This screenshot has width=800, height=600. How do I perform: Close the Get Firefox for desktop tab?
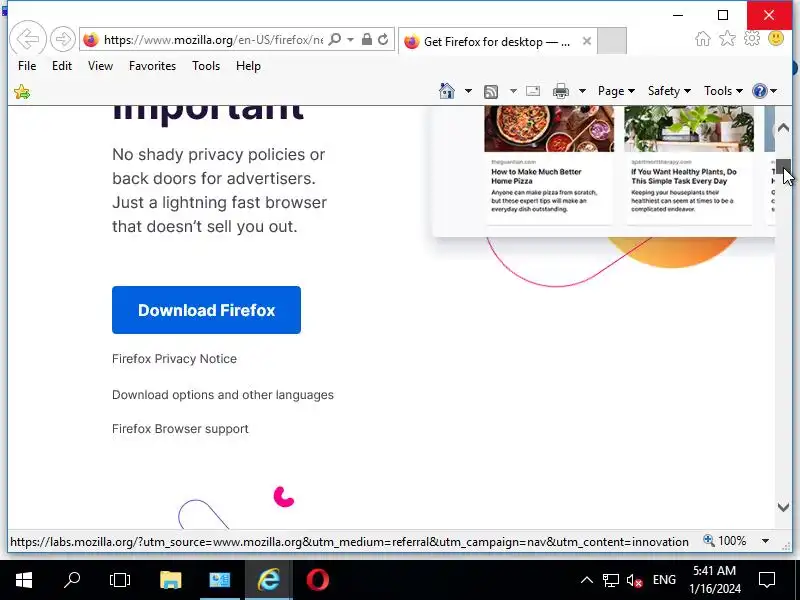(587, 41)
